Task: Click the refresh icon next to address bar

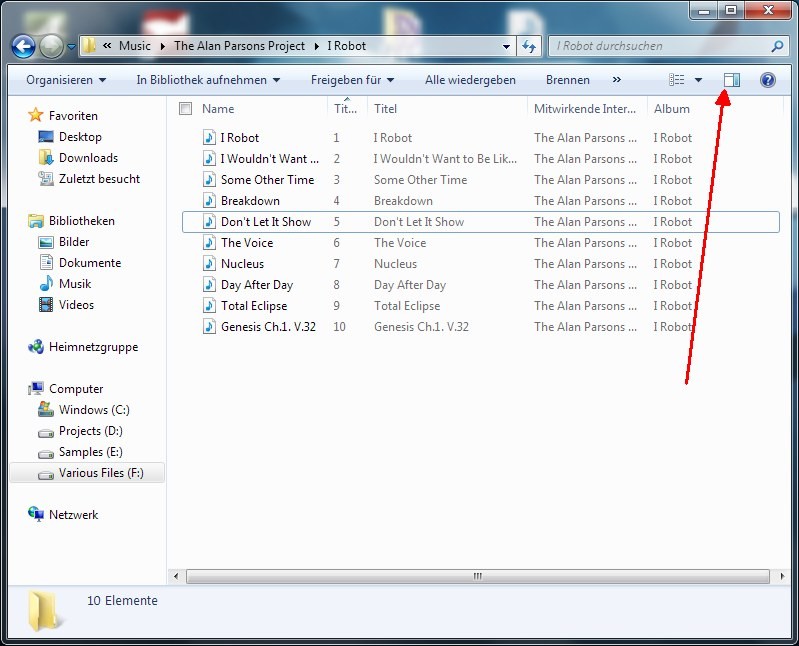Action: [529, 46]
